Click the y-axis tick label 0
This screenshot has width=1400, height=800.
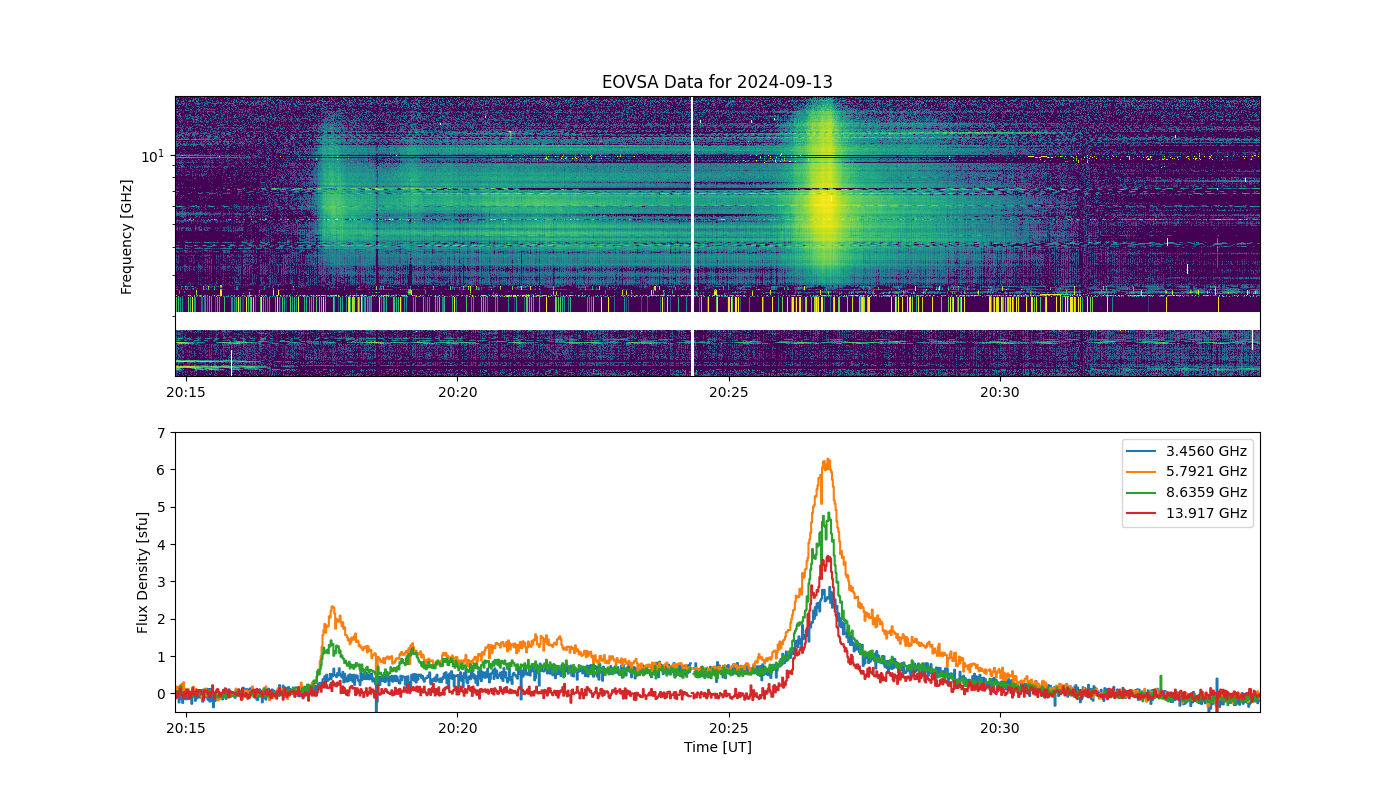click(161, 694)
